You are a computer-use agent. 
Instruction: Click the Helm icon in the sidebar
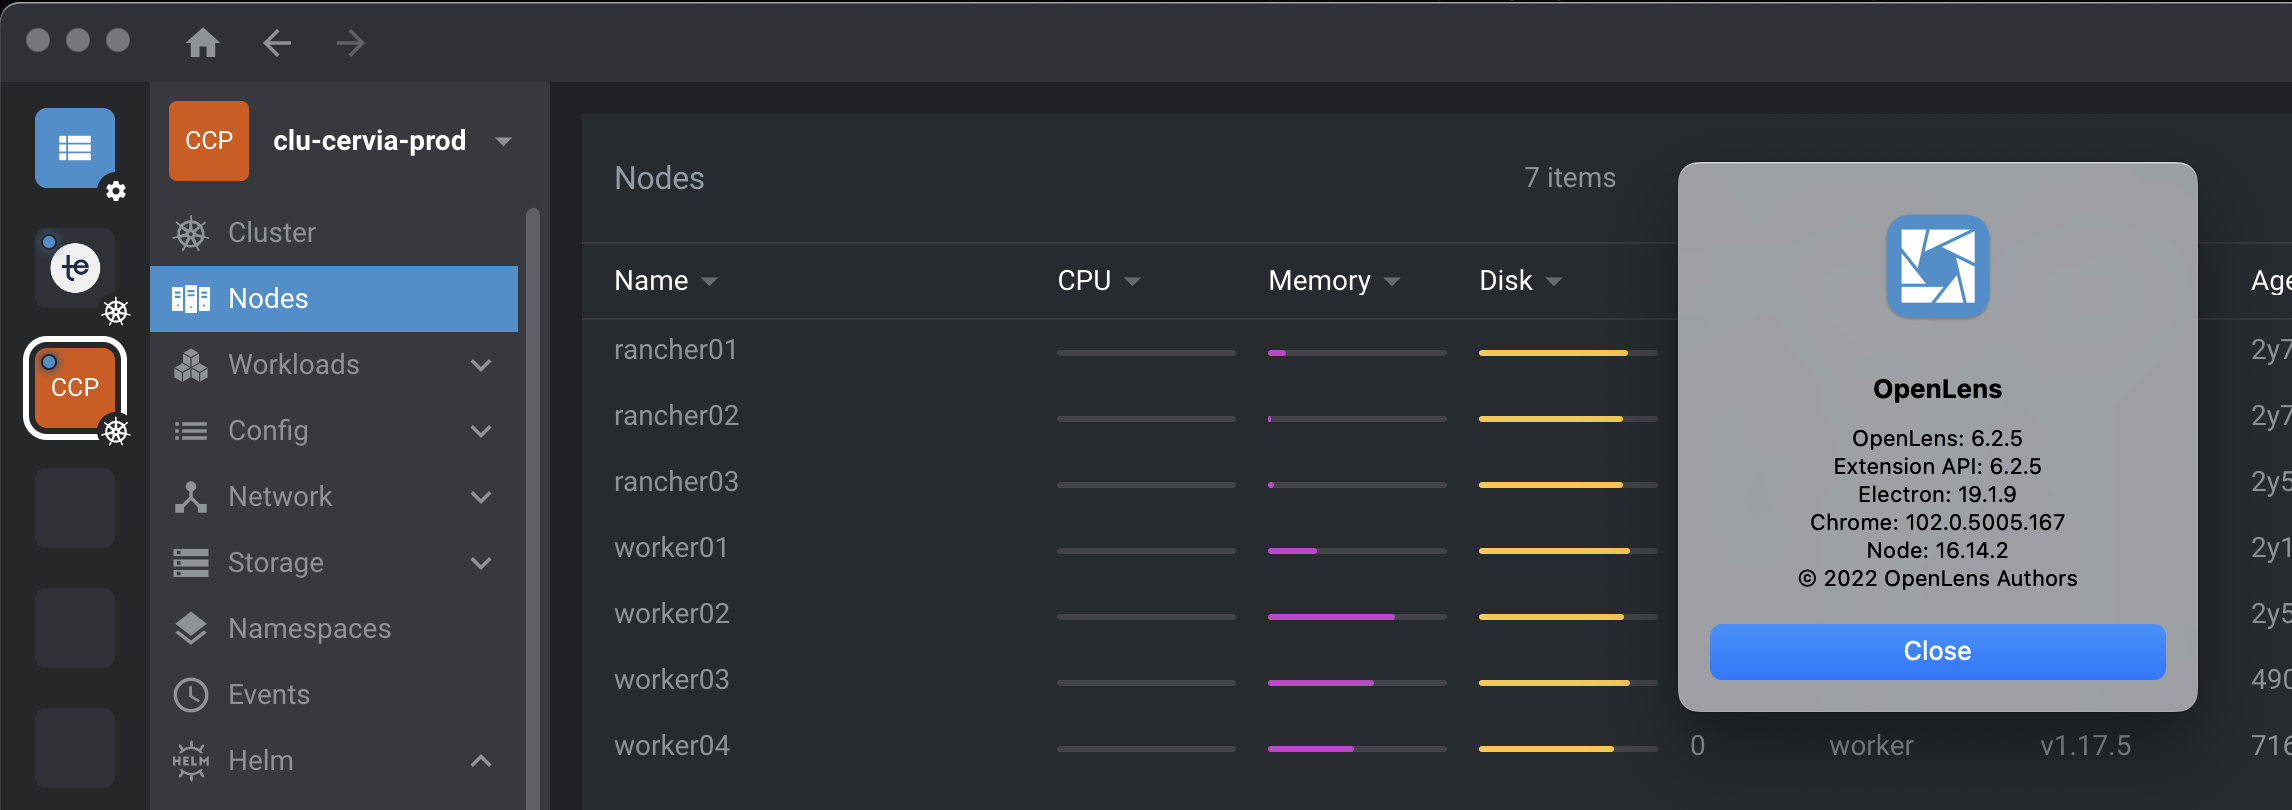(190, 760)
